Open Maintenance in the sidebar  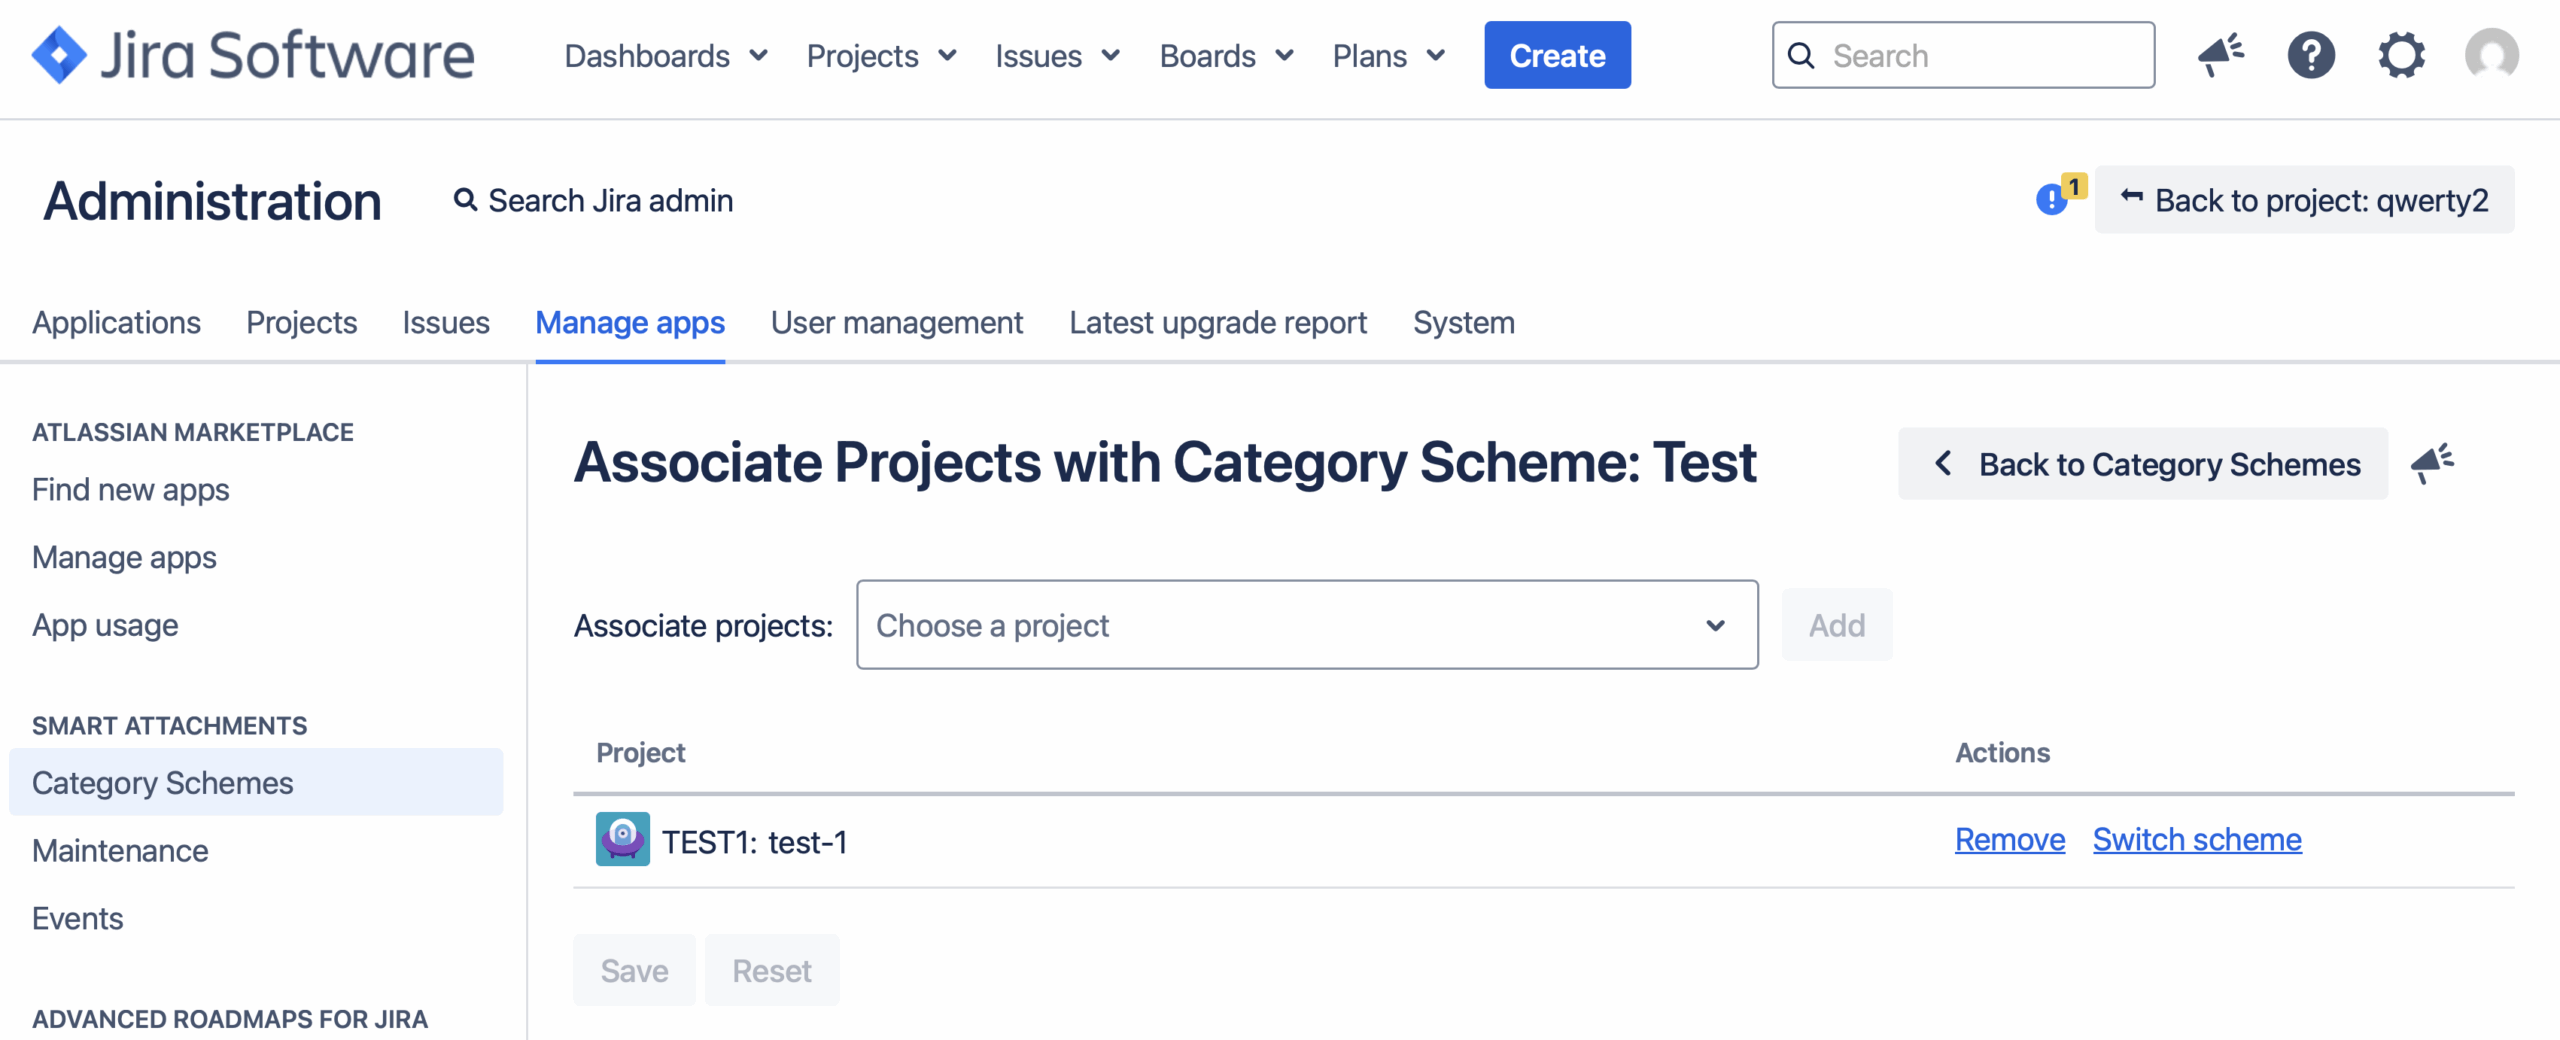[x=120, y=851]
